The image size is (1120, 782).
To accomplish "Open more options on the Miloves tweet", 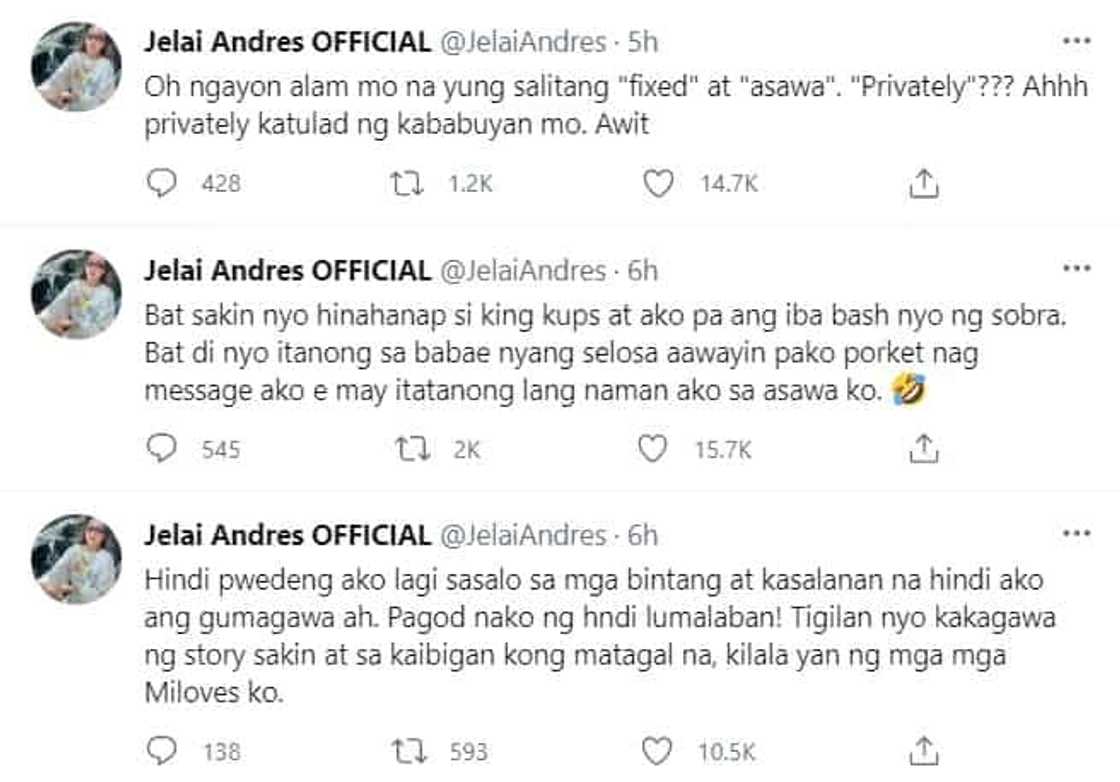I will [x=1076, y=535].
